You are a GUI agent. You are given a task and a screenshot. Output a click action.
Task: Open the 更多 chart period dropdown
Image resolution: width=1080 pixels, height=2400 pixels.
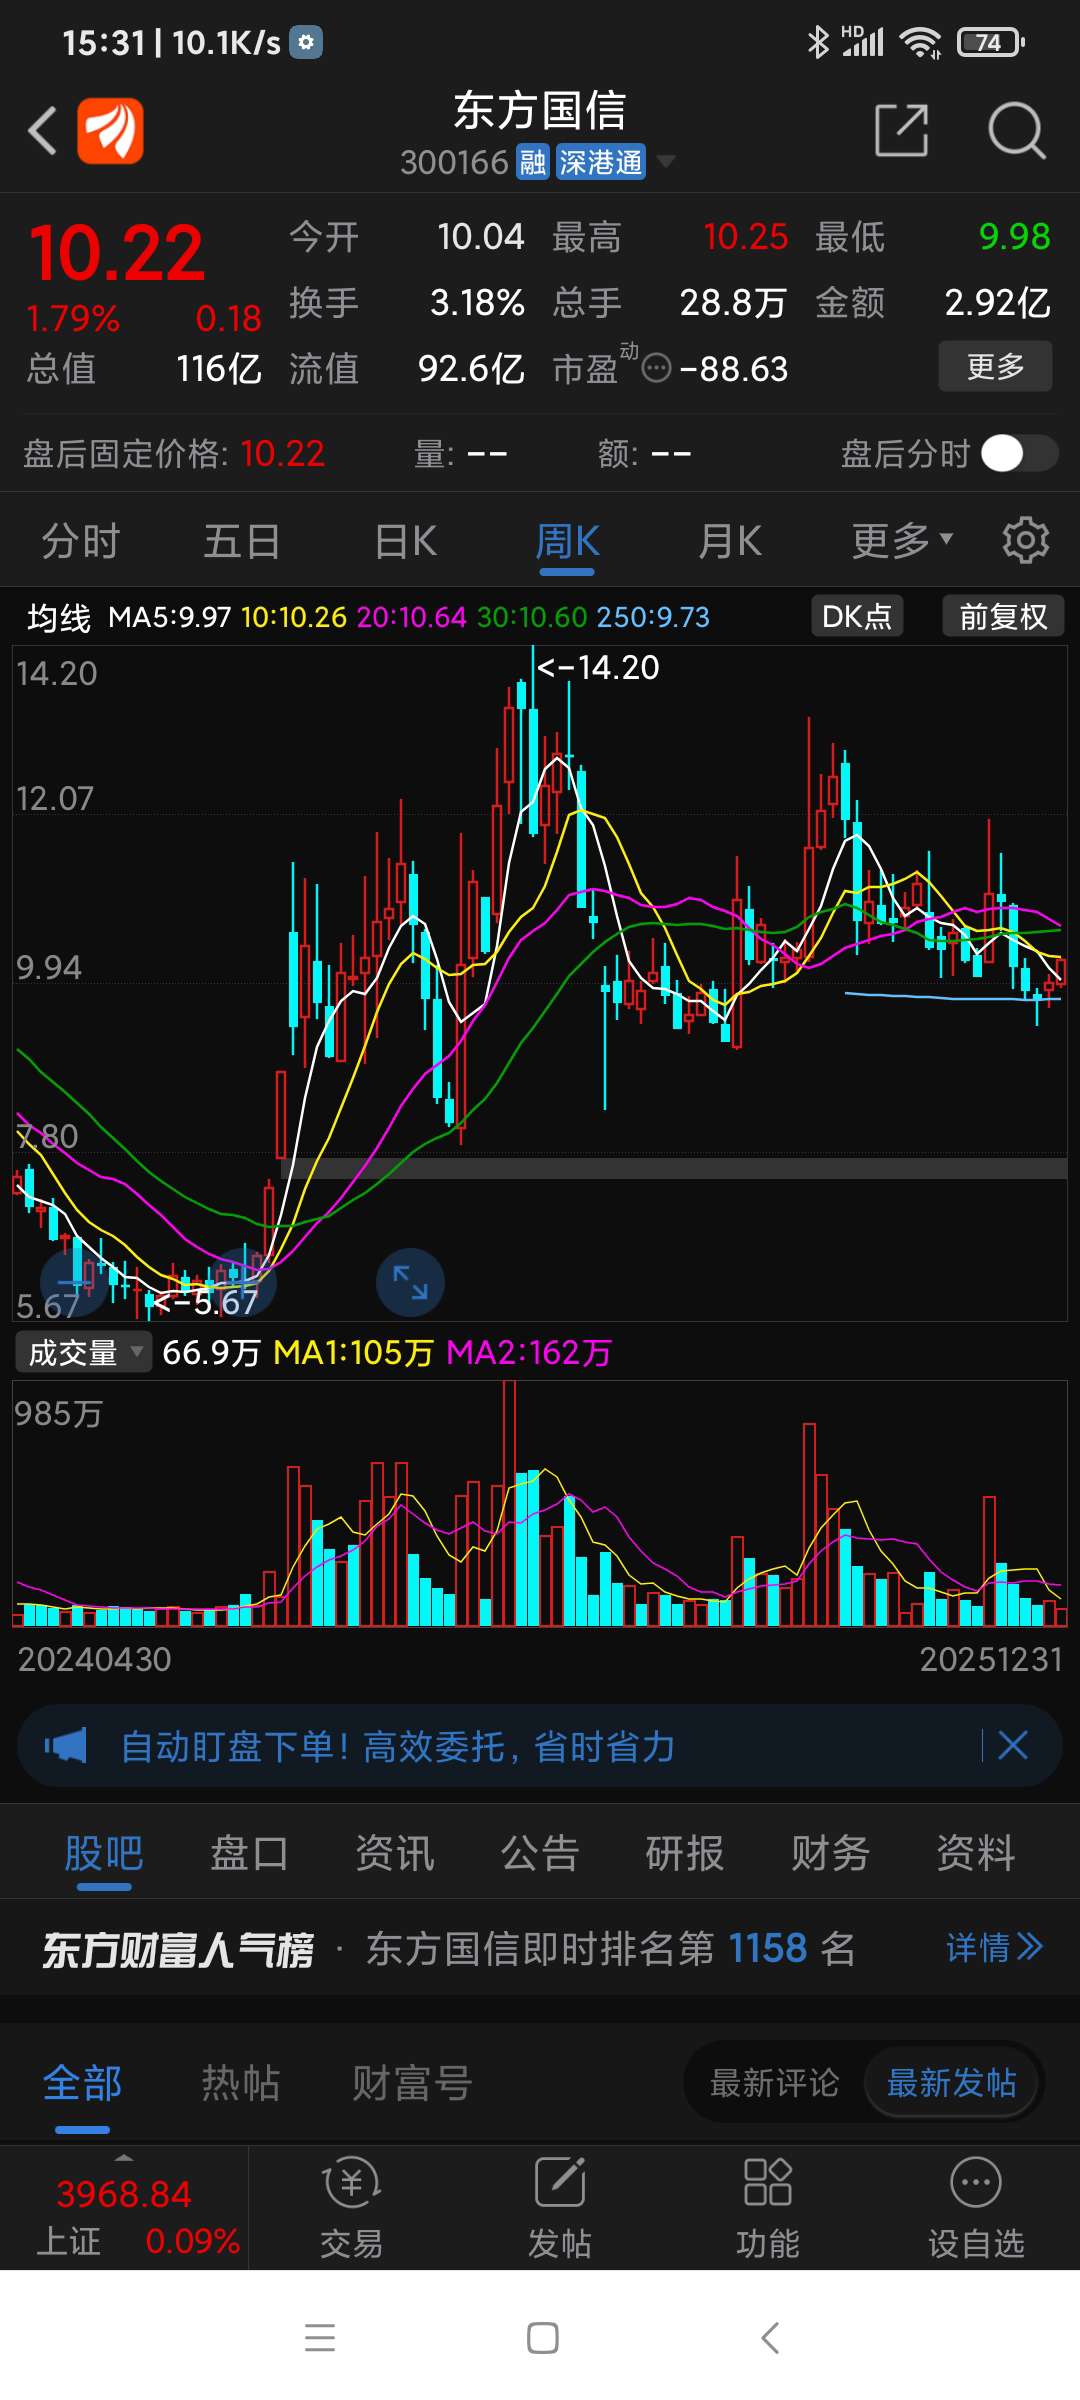click(902, 541)
